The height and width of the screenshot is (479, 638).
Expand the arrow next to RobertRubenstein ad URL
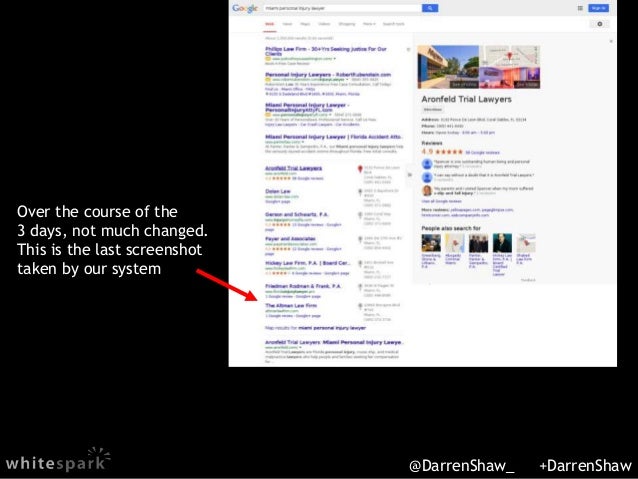coord(347,80)
